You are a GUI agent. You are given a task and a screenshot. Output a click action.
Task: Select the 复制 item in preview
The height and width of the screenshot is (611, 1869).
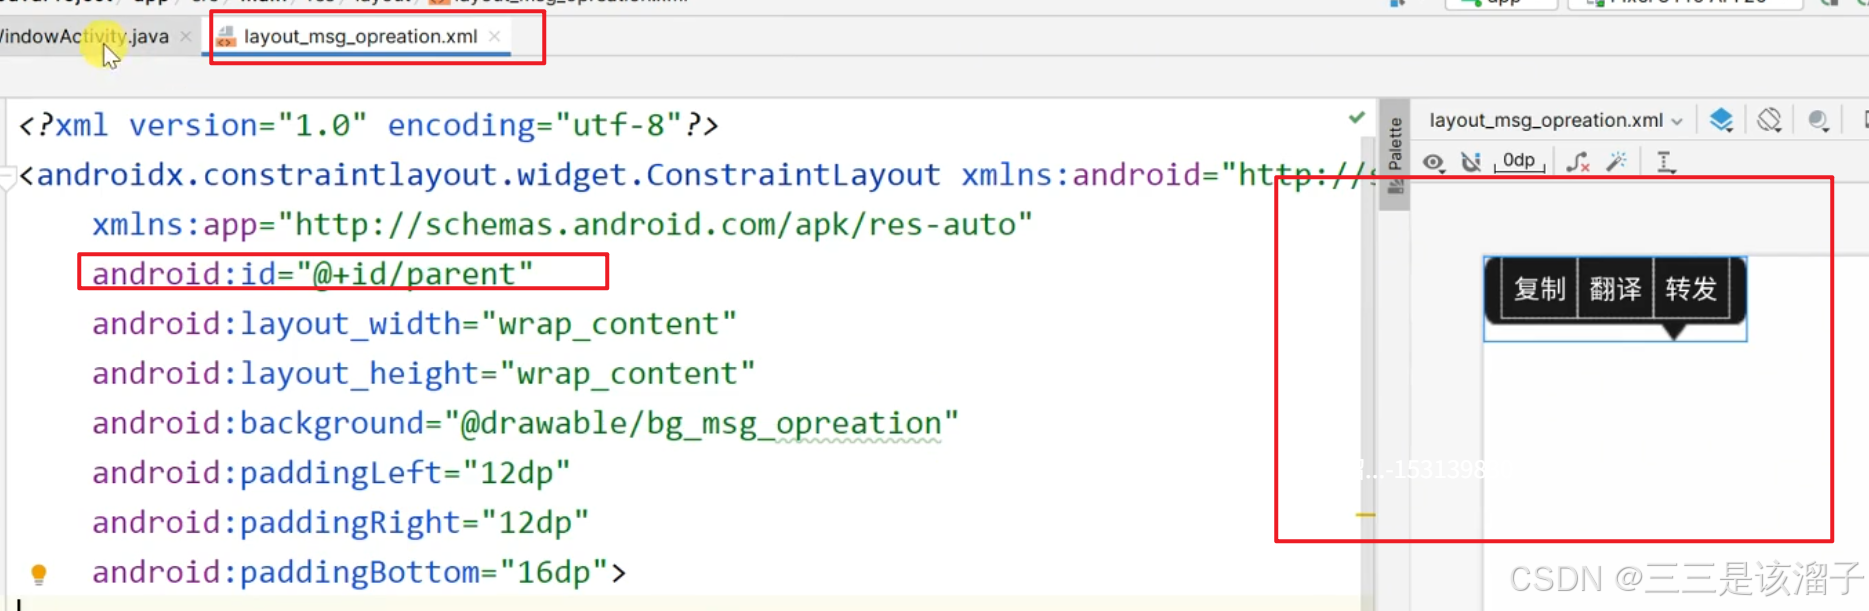1540,289
